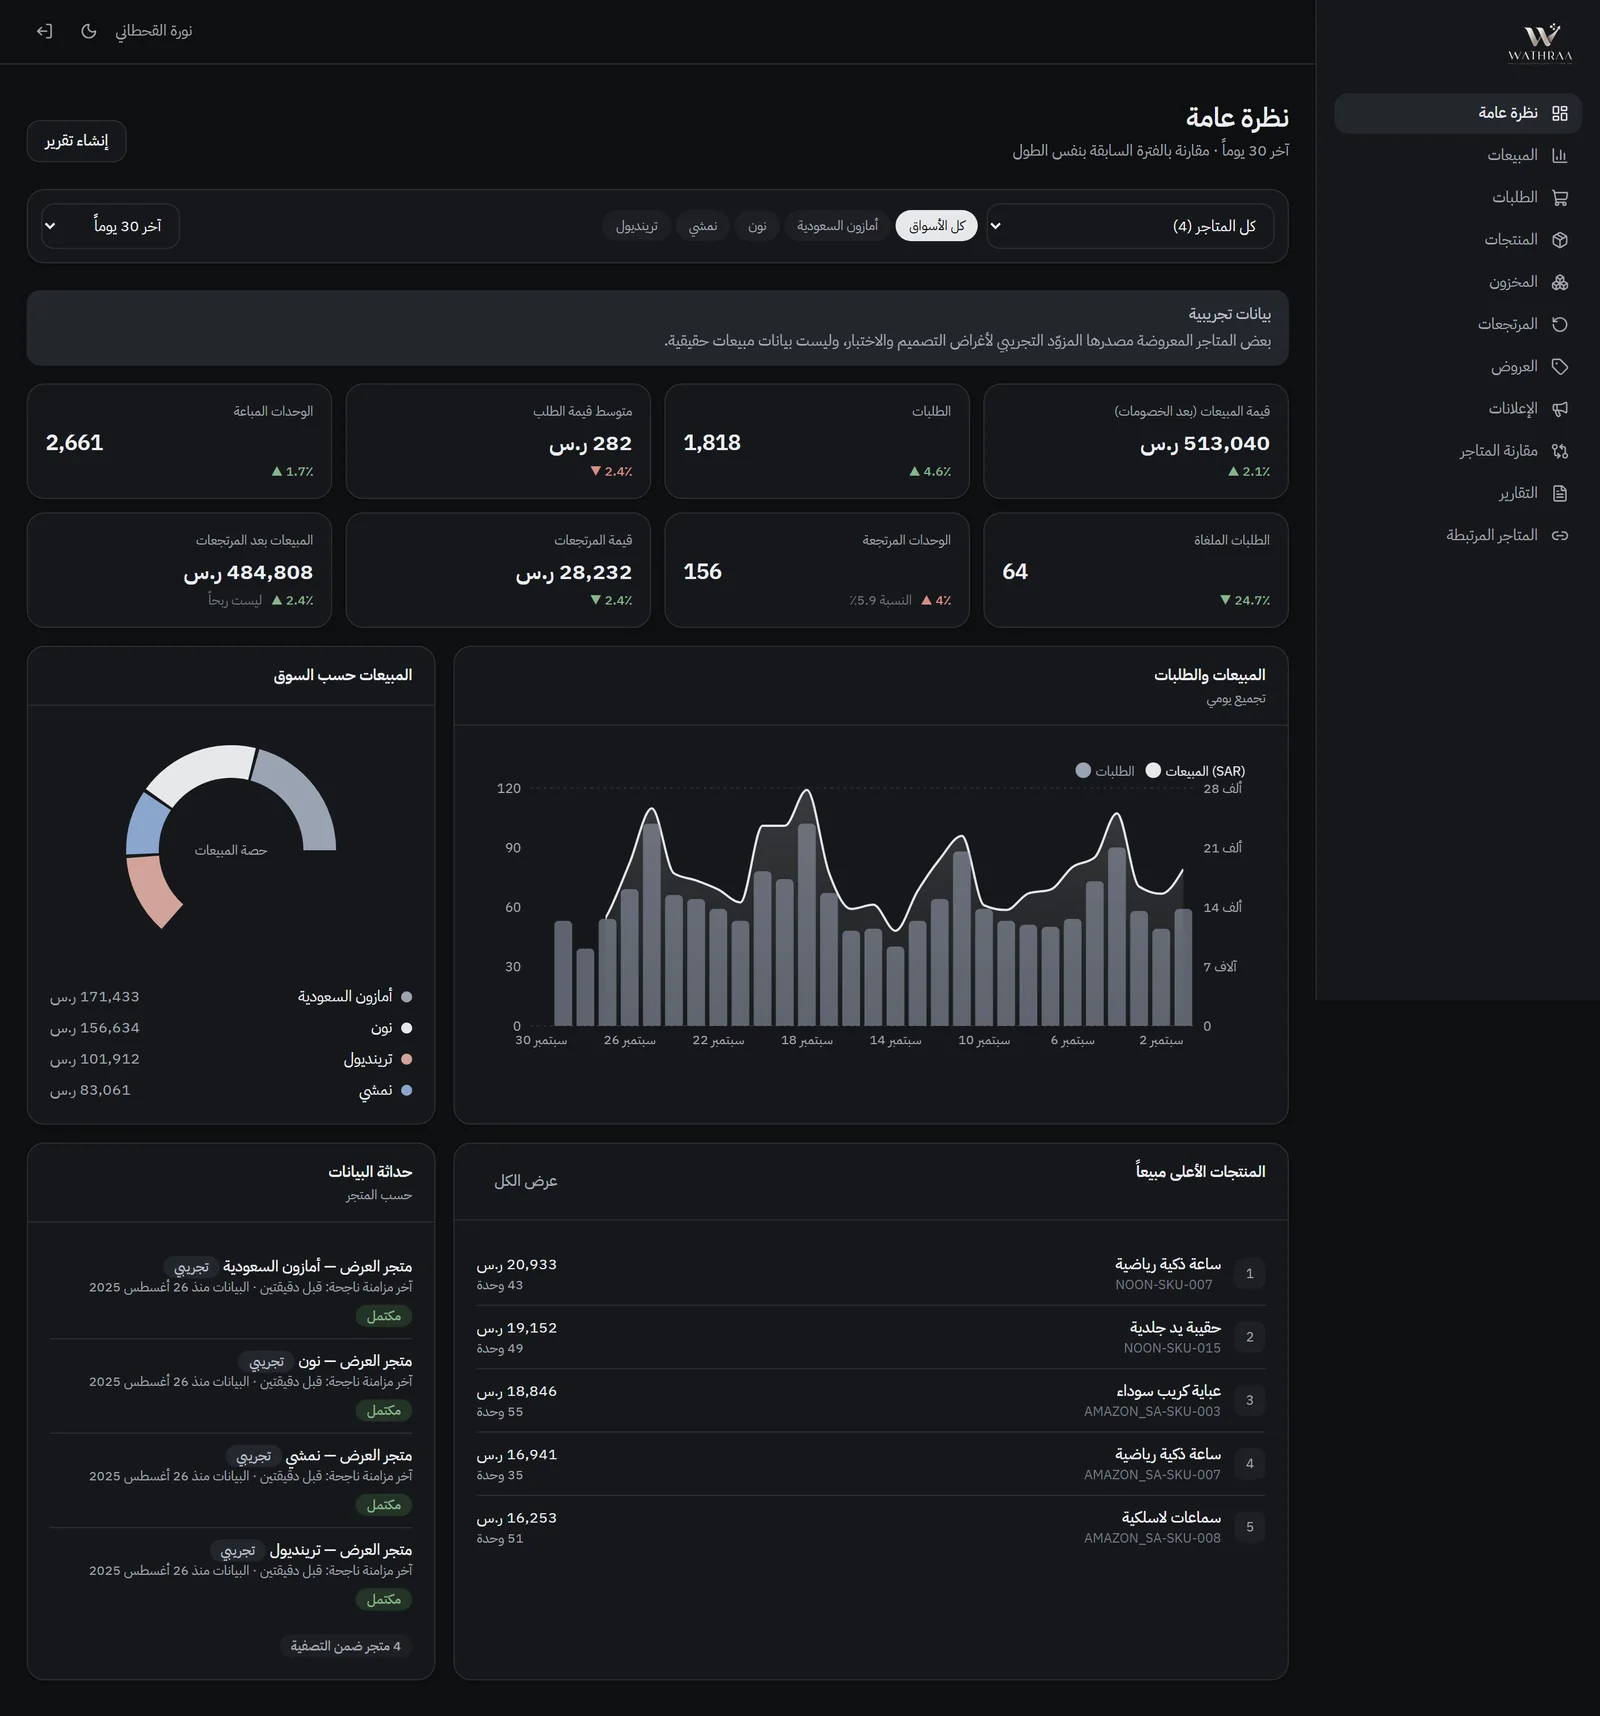Screen dimensions: 1600x1716
Task: Open the آخر 30 يوماً period dropdown
Action: click(110, 226)
